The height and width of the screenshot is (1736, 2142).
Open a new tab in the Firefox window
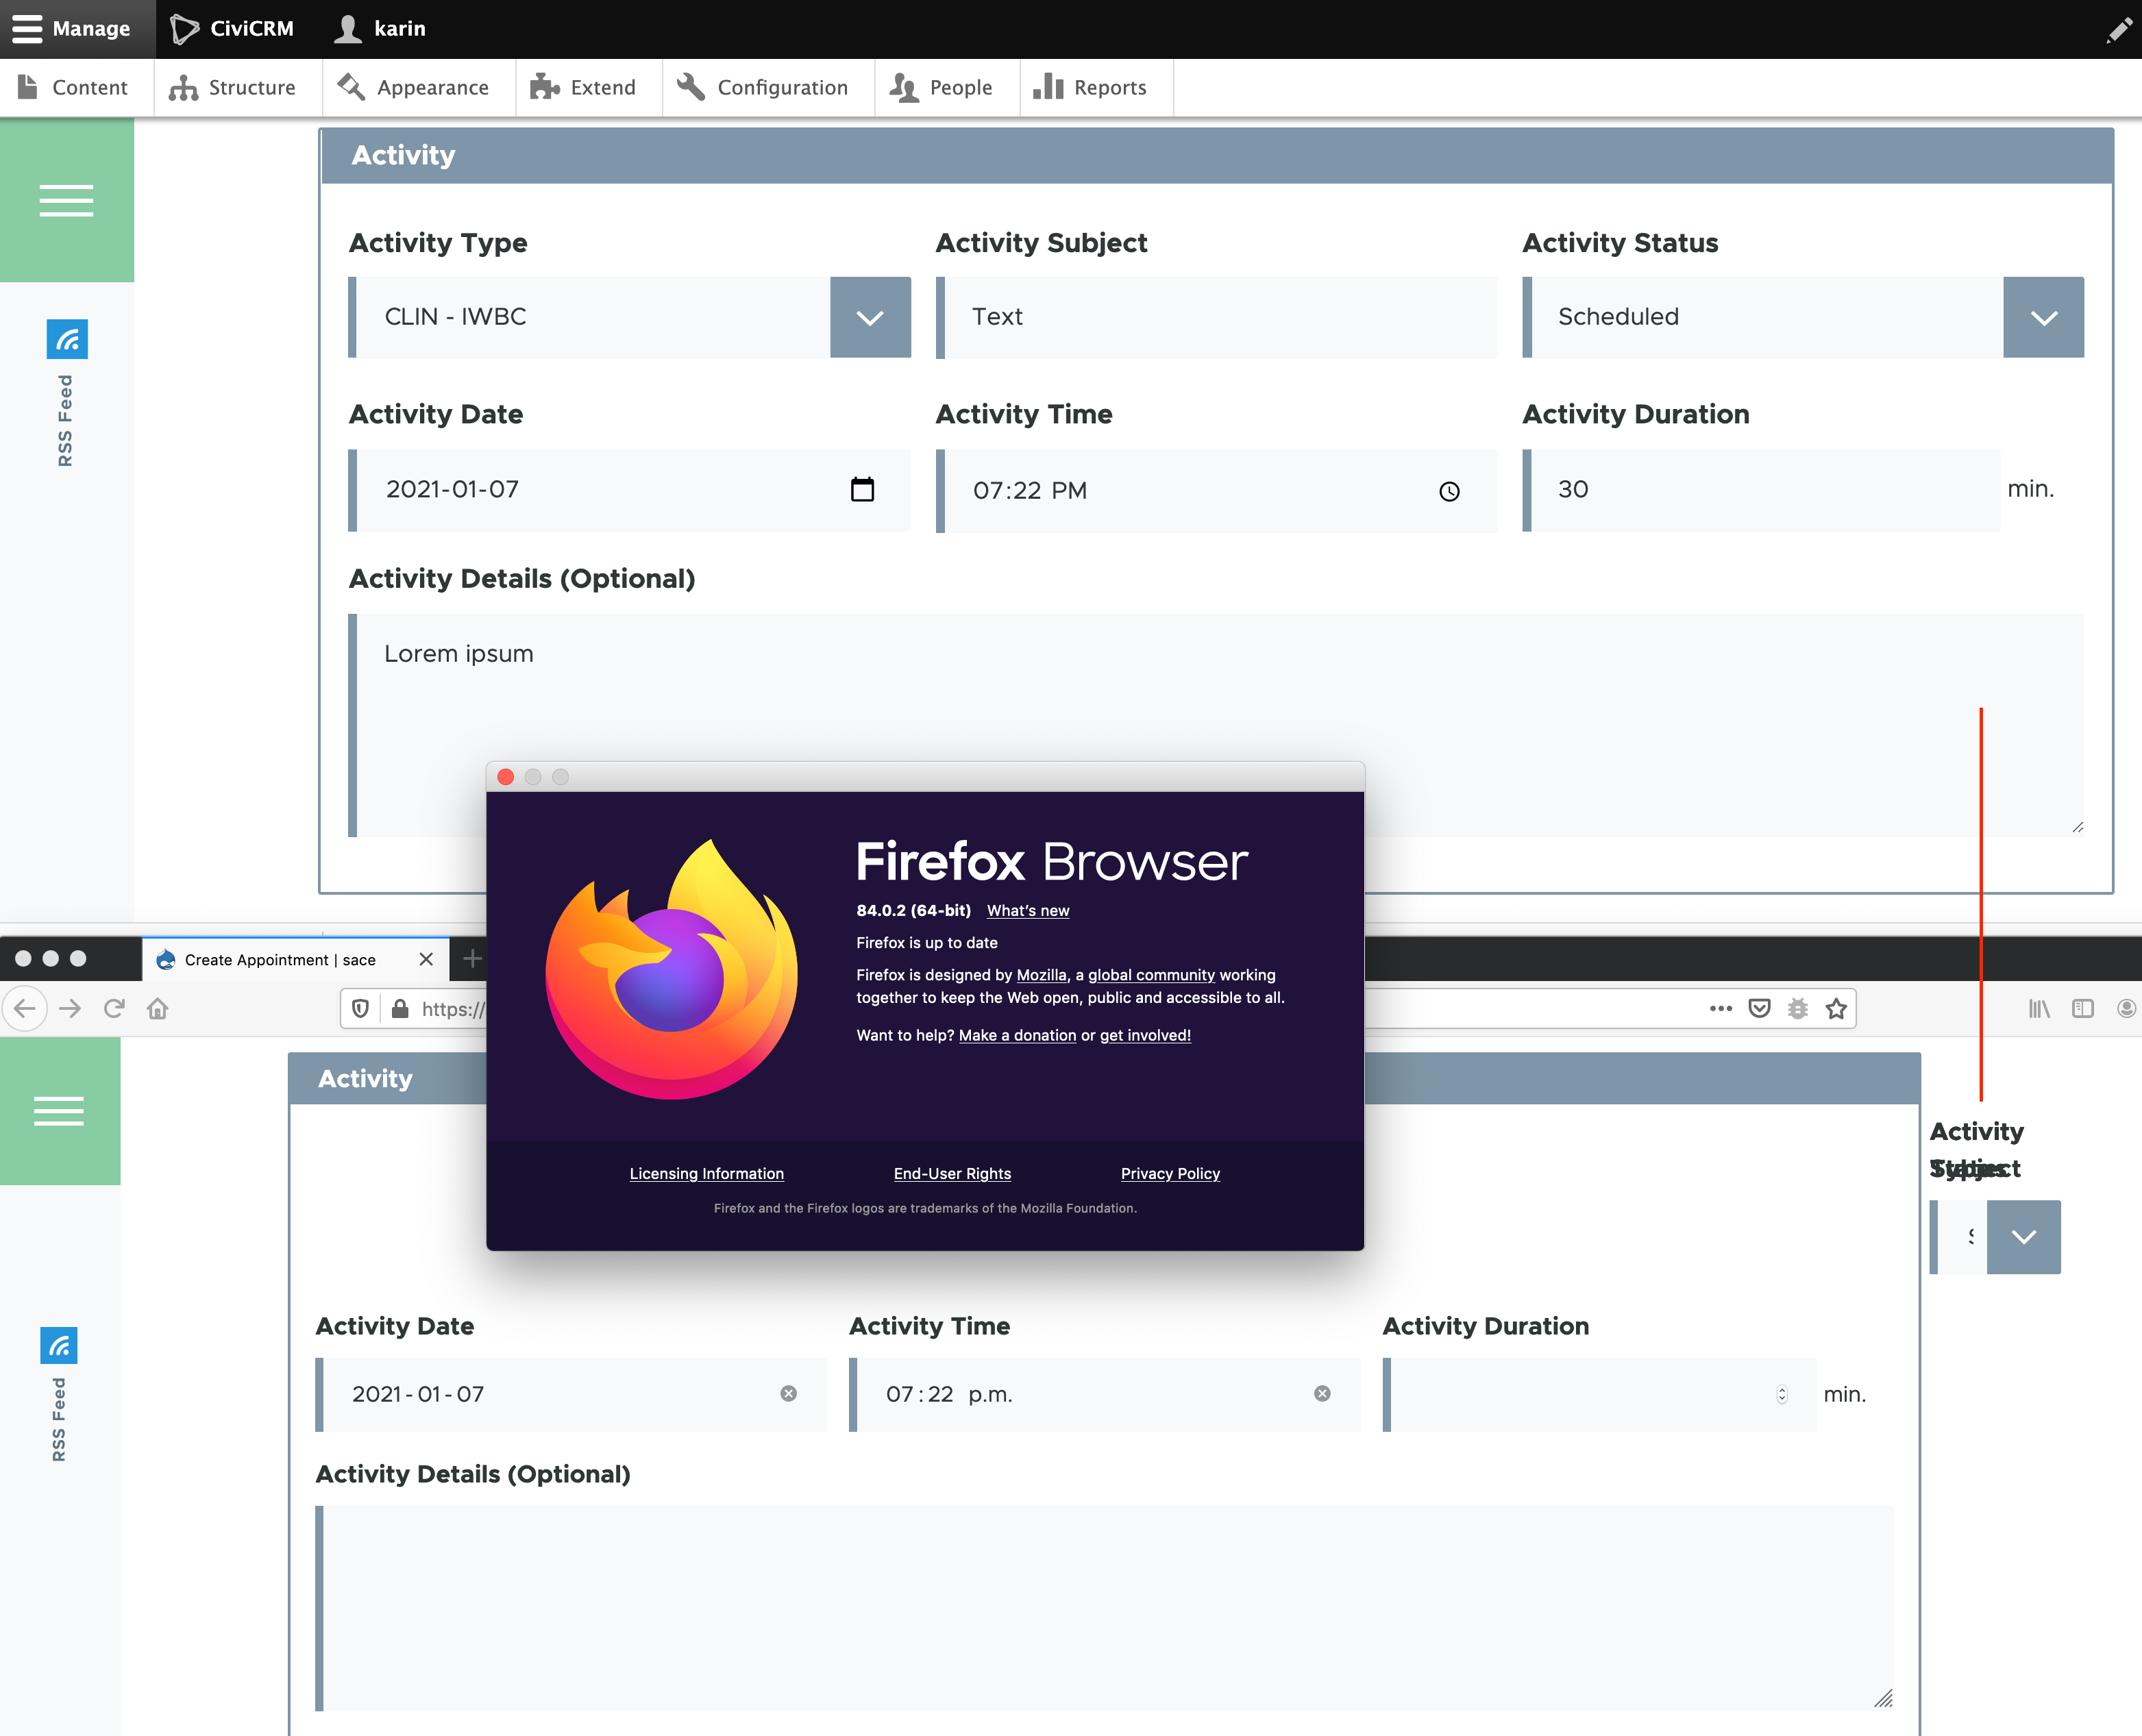[472, 959]
